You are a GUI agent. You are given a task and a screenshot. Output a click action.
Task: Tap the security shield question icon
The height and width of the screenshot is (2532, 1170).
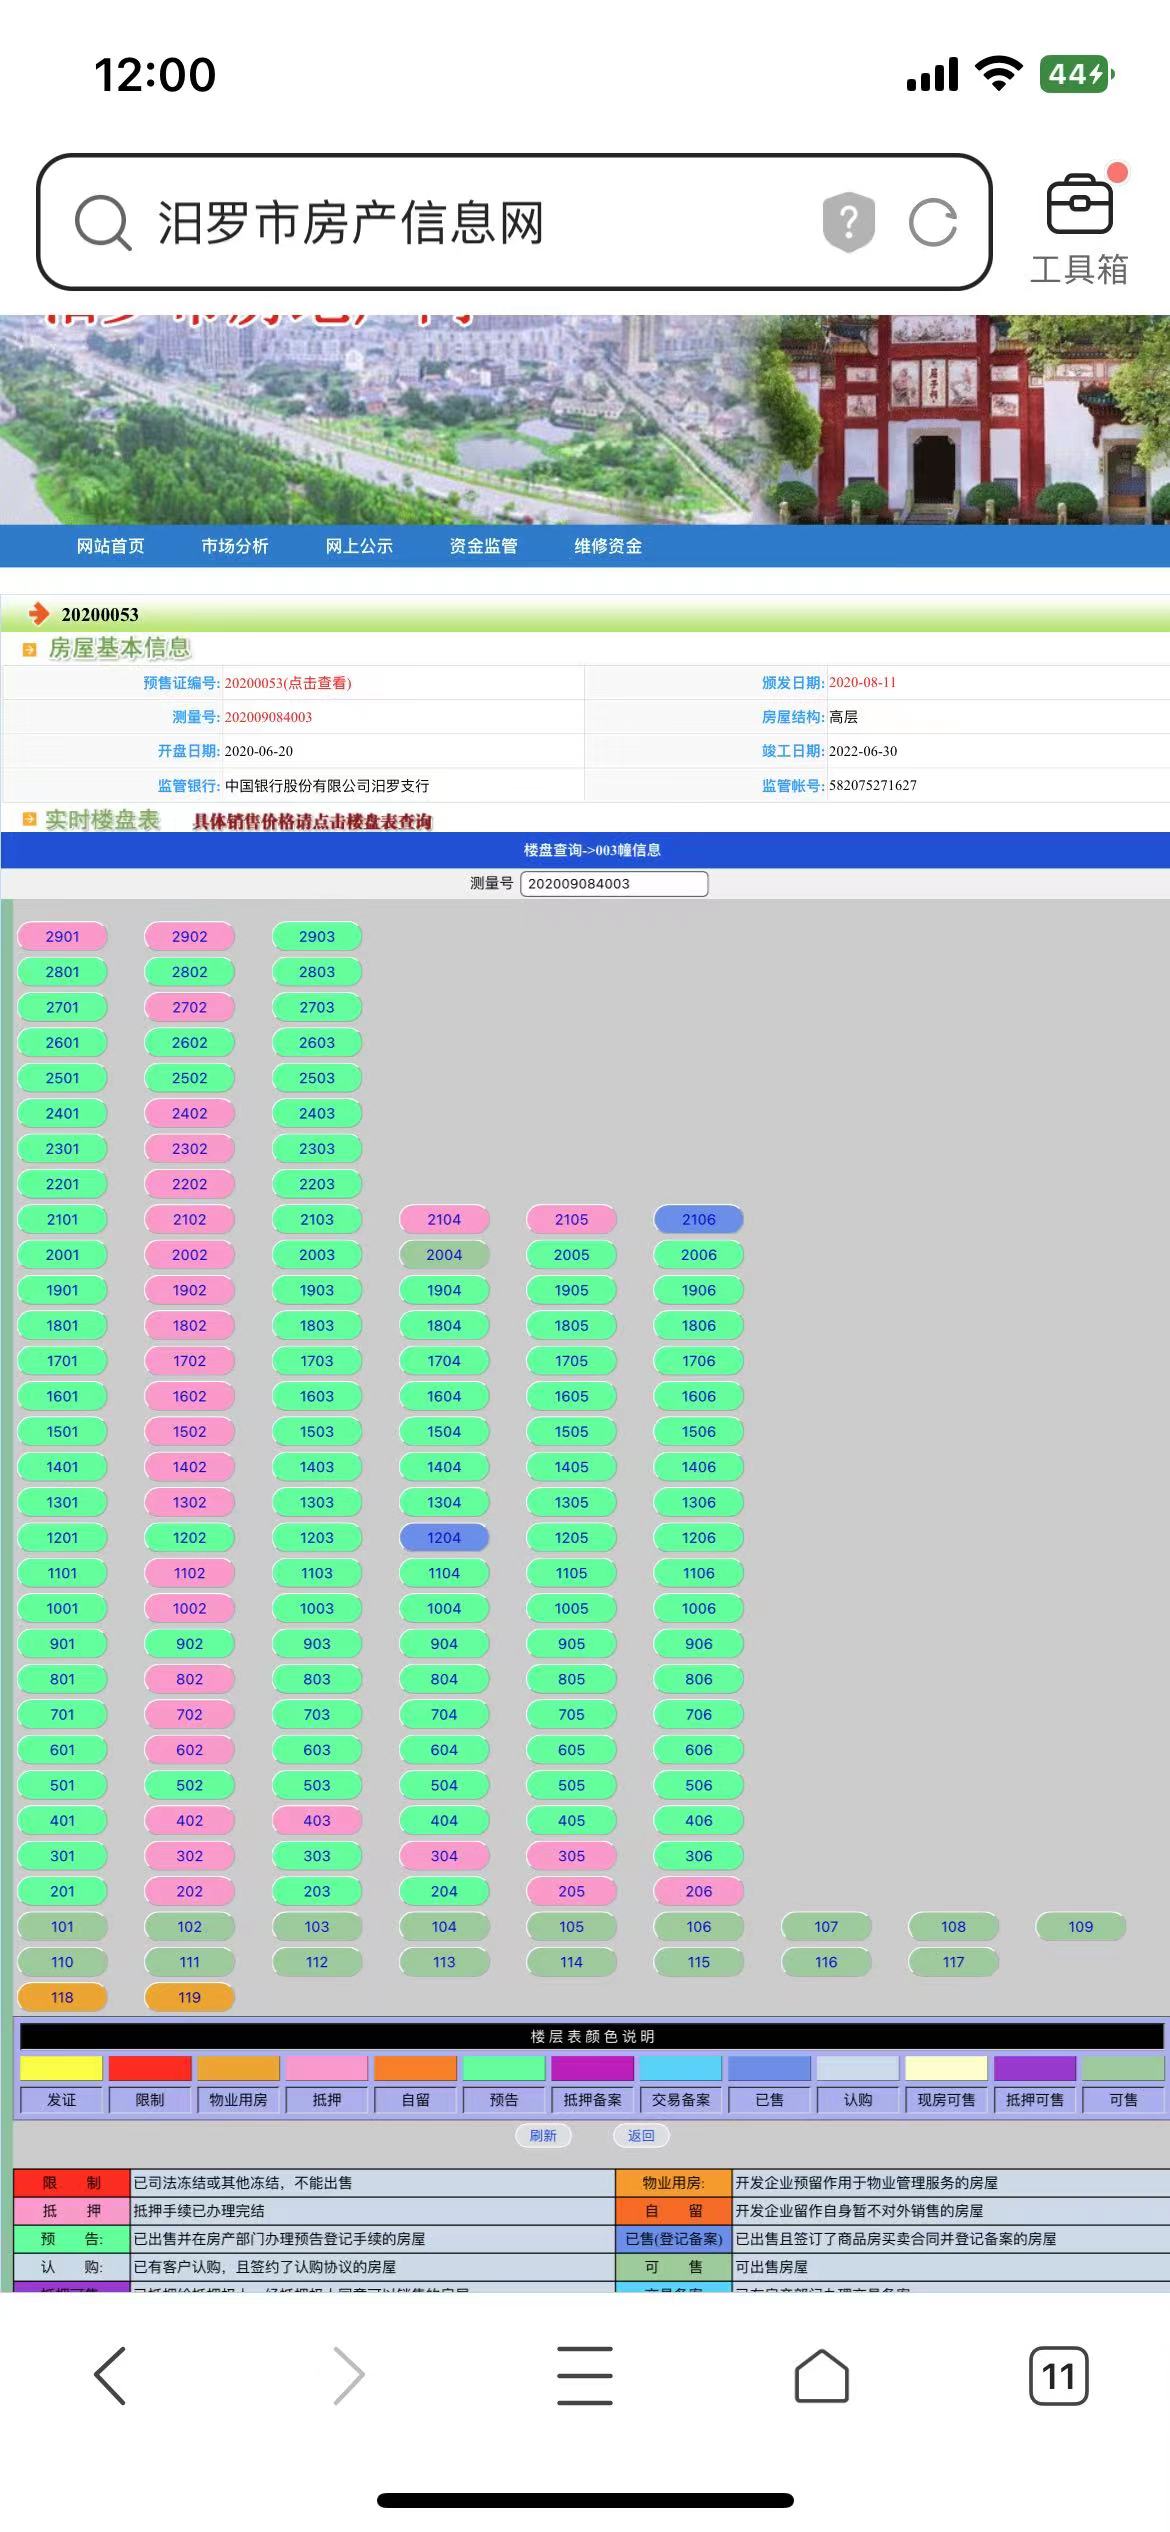click(x=848, y=222)
